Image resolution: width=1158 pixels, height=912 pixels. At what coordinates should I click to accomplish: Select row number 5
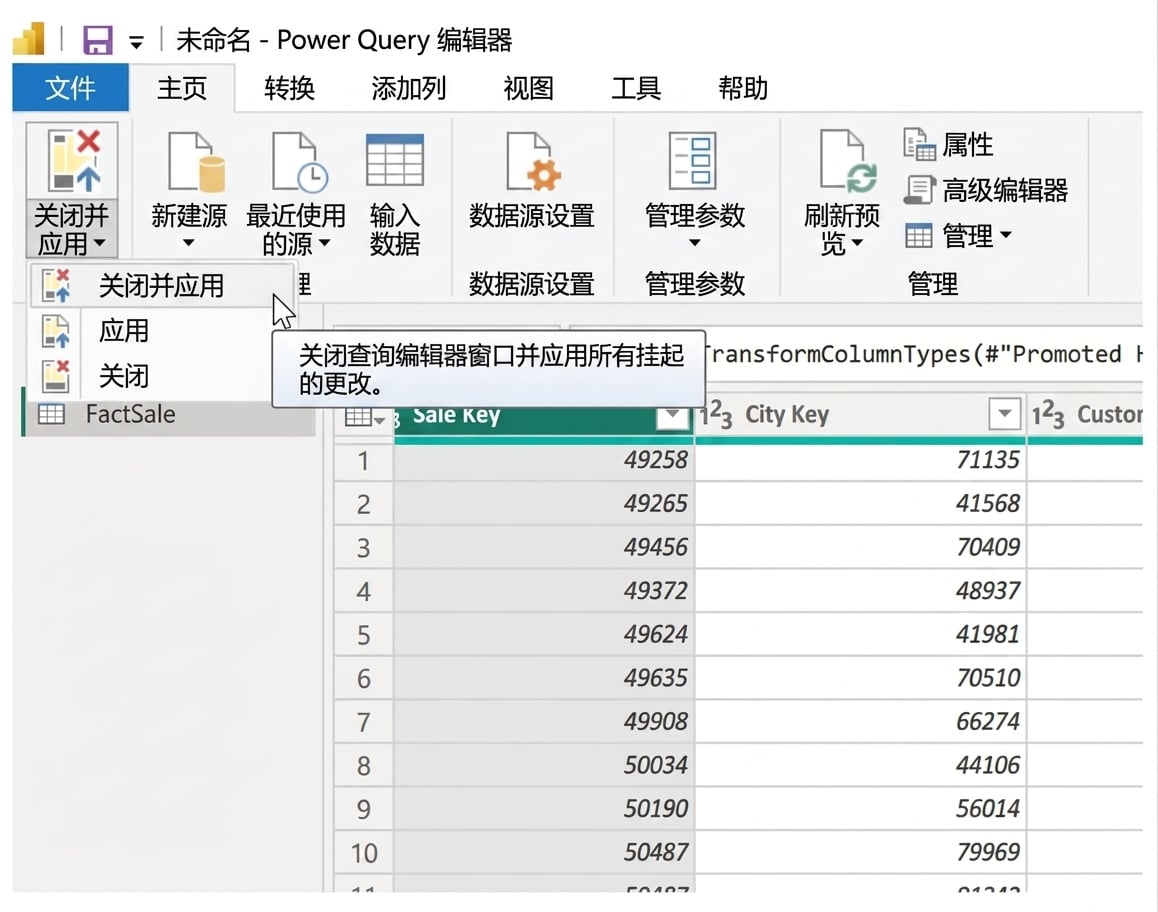pyautogui.click(x=363, y=635)
